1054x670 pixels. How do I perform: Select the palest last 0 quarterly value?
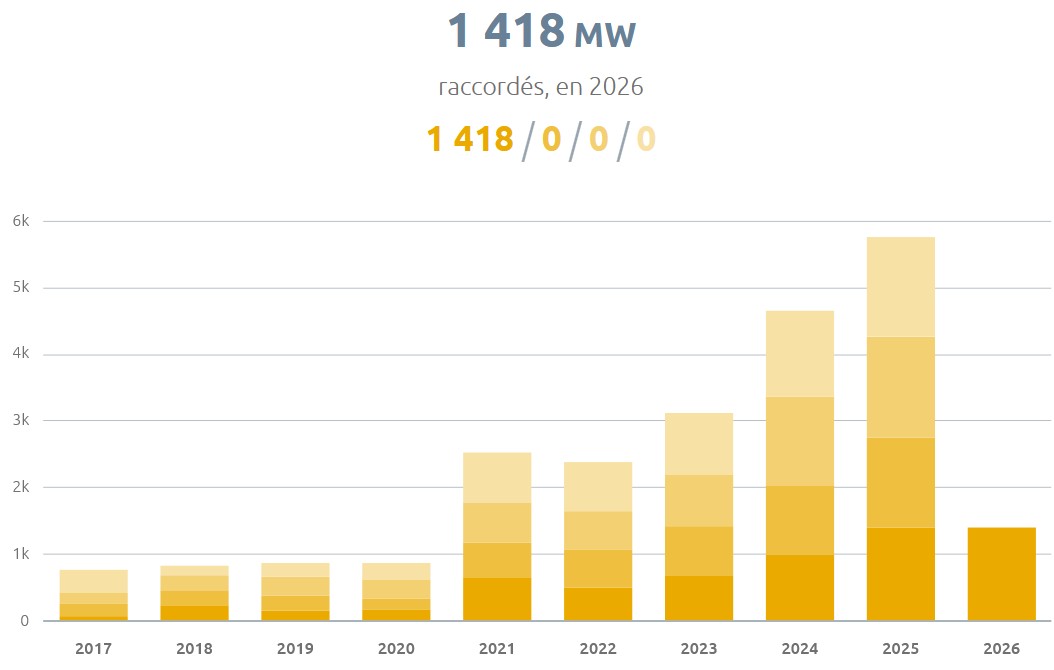tap(646, 139)
